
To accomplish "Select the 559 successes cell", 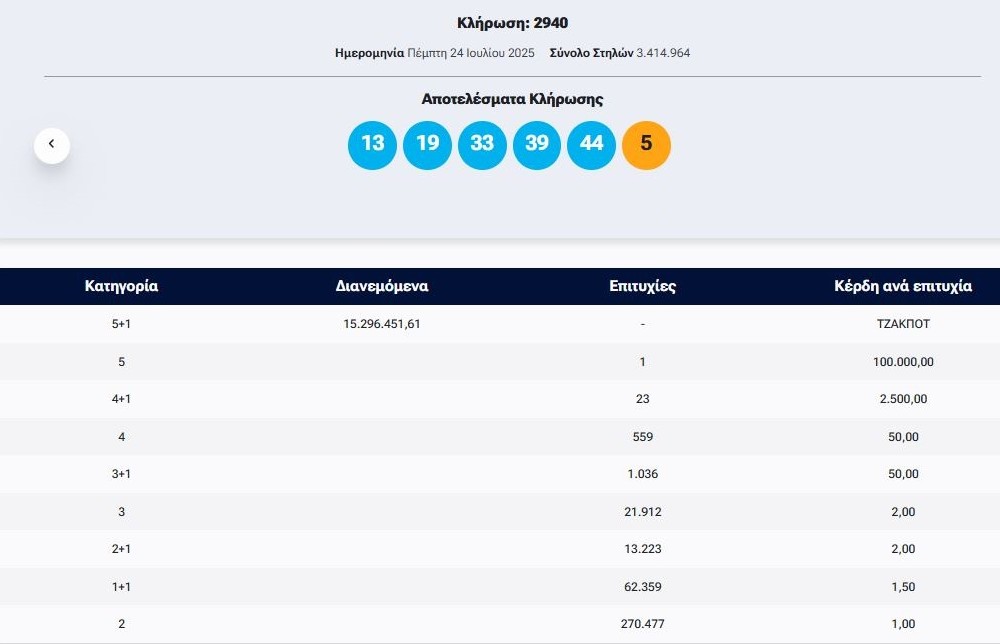I will [x=642, y=437].
